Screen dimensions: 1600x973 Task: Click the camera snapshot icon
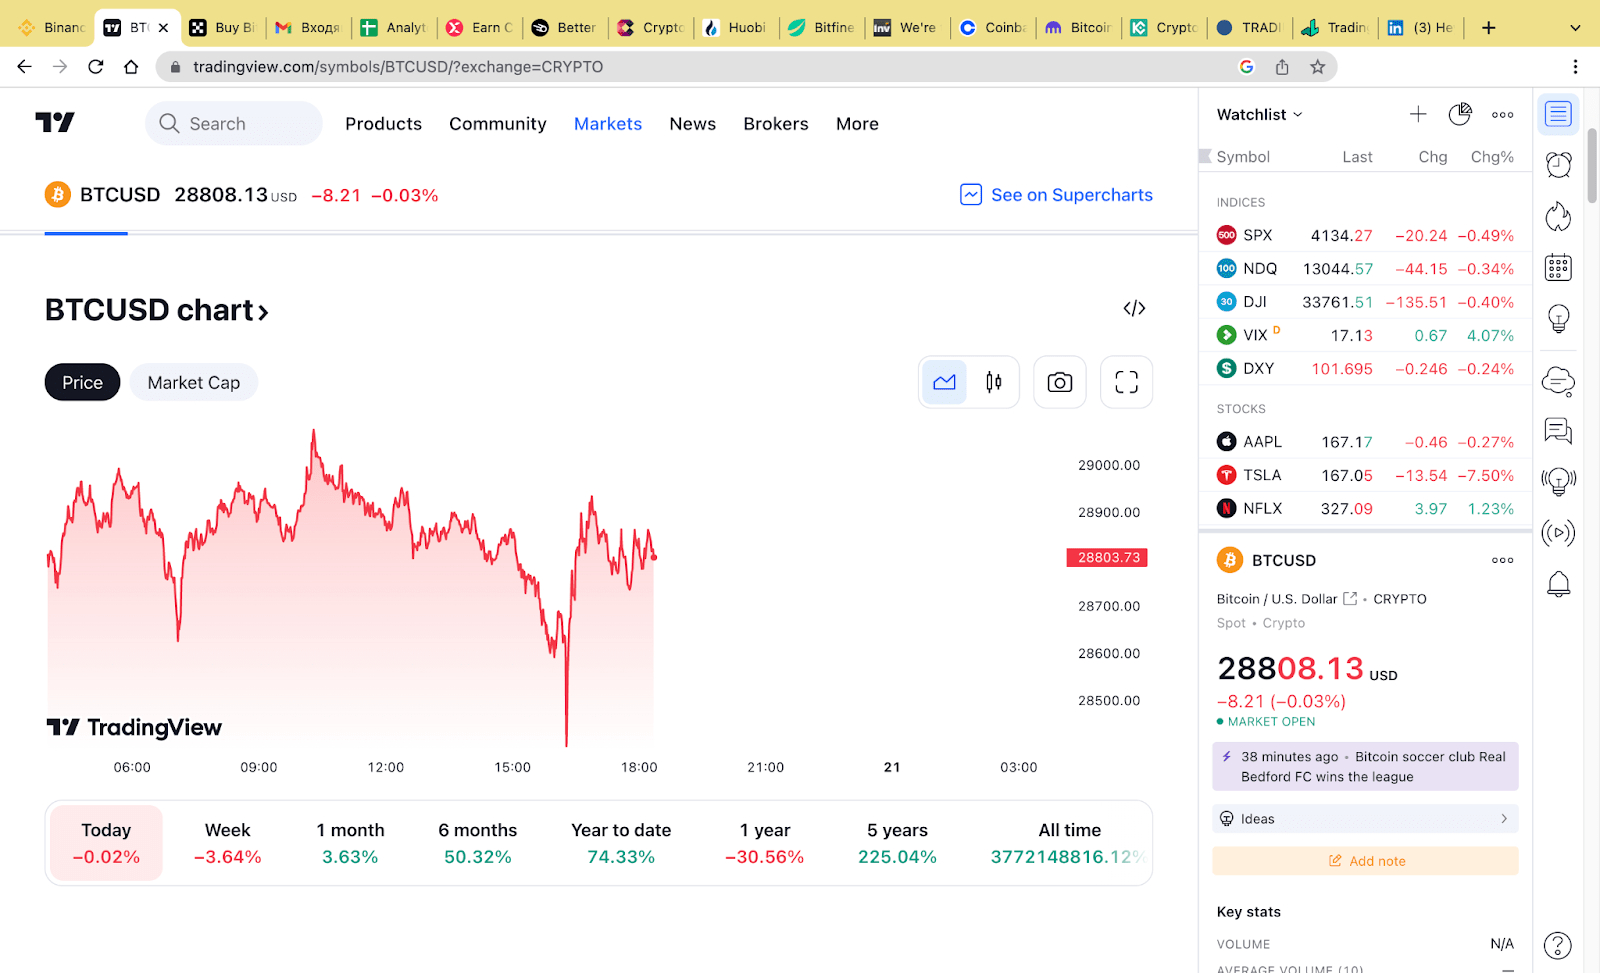1059,382
